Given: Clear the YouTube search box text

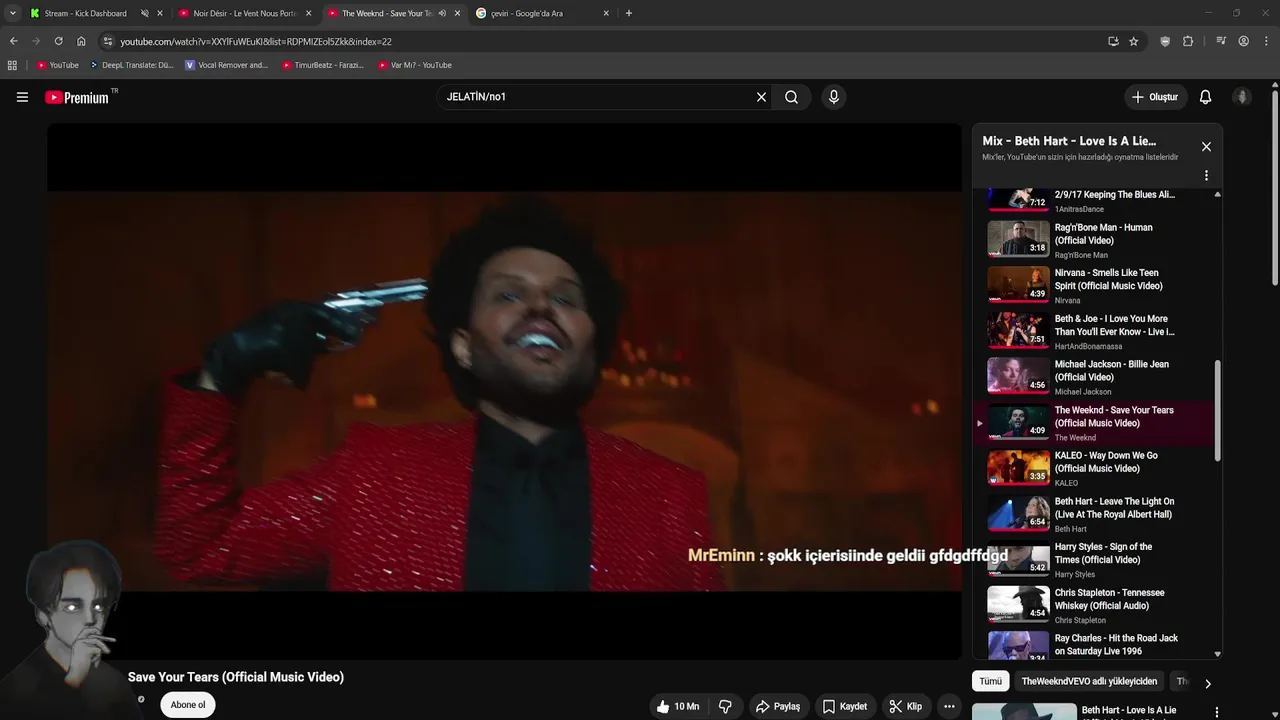Looking at the screenshot, I should click(x=761, y=97).
